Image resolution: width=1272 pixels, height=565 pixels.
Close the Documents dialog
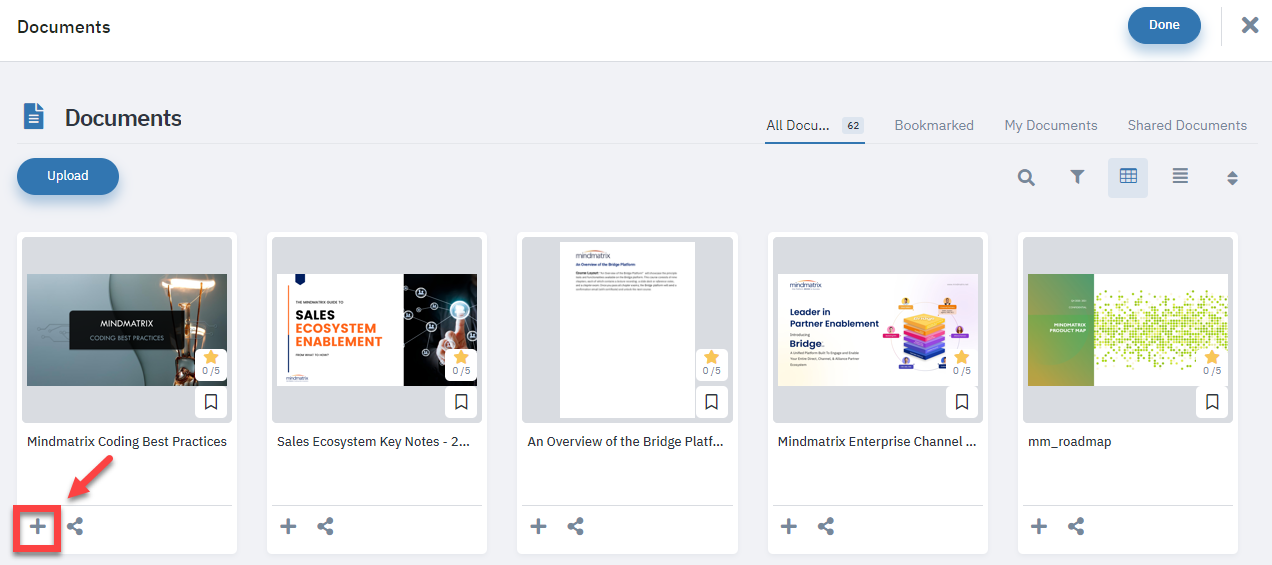[1250, 25]
